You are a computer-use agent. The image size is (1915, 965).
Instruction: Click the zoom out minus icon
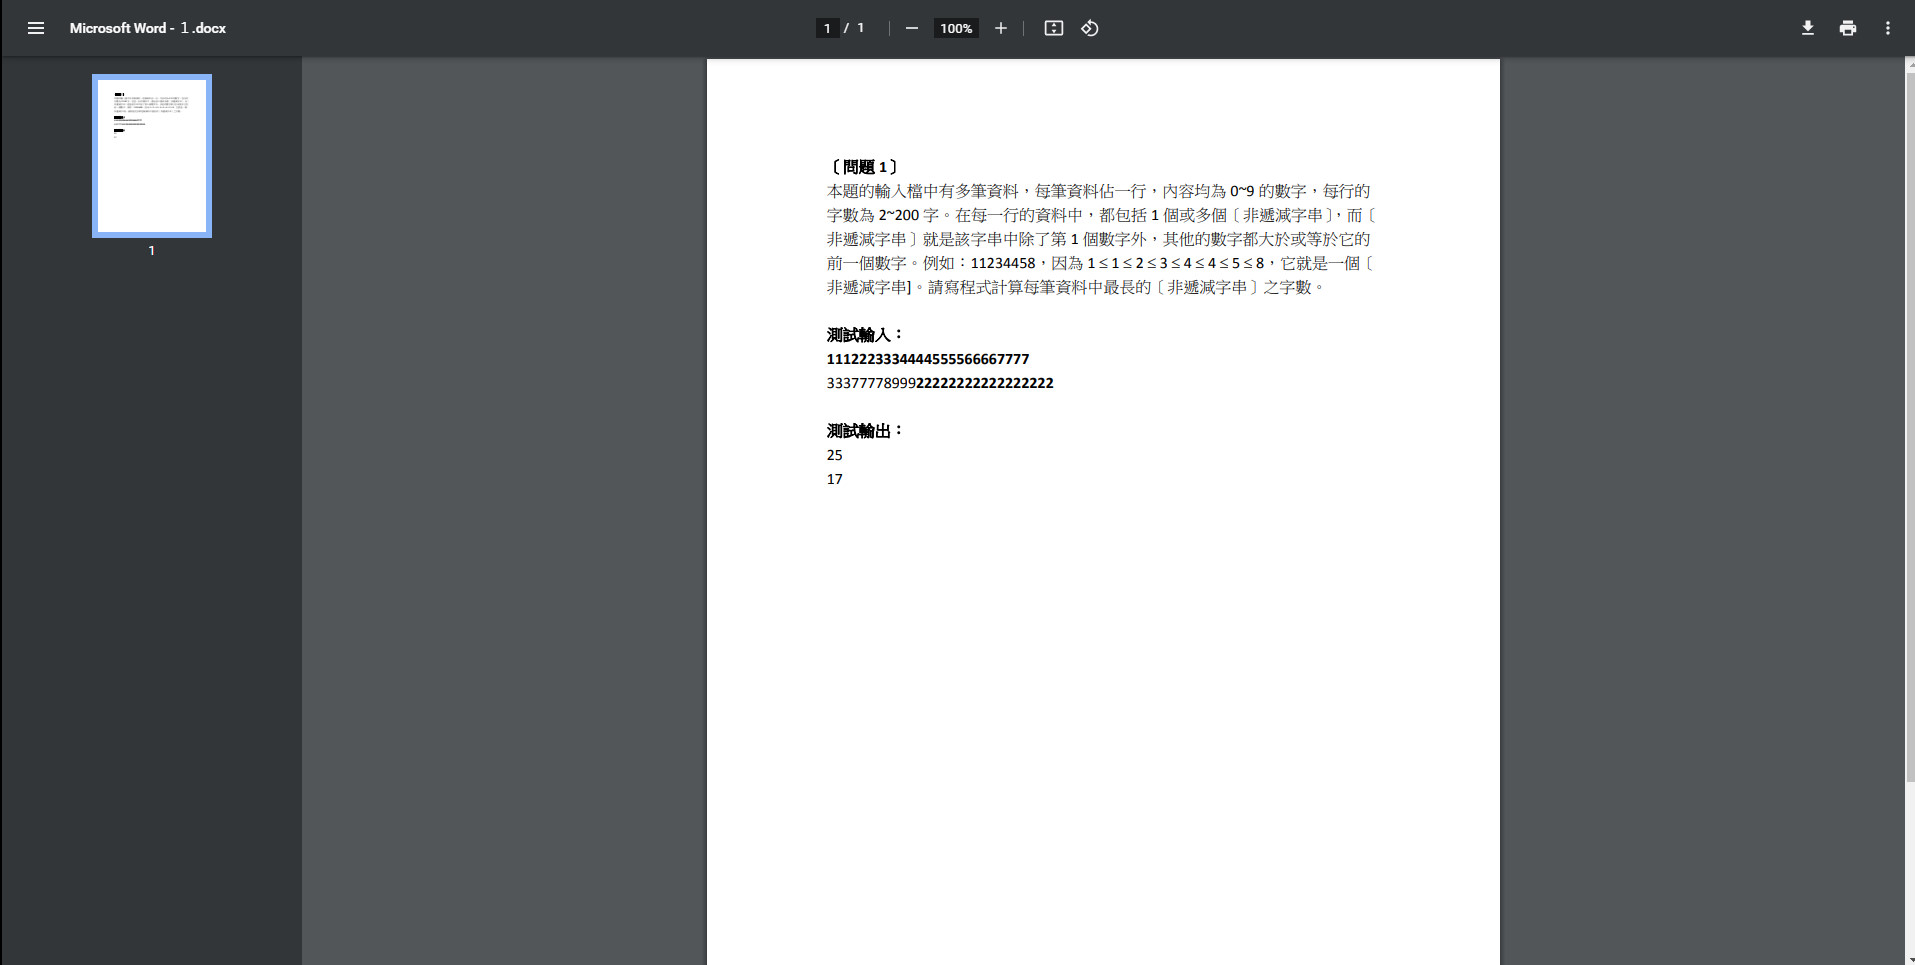click(x=911, y=28)
